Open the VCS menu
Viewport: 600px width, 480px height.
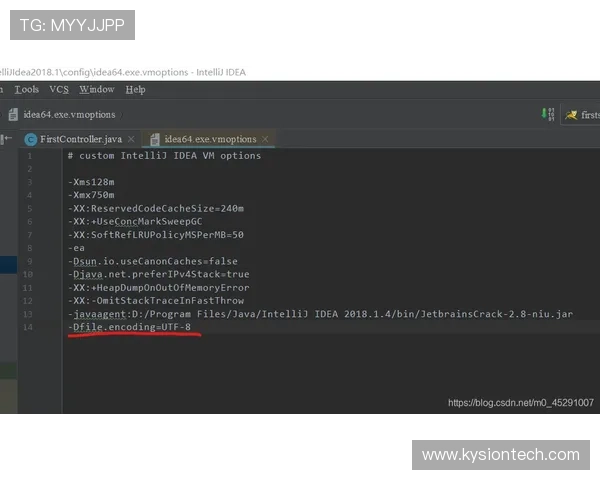(x=59, y=90)
